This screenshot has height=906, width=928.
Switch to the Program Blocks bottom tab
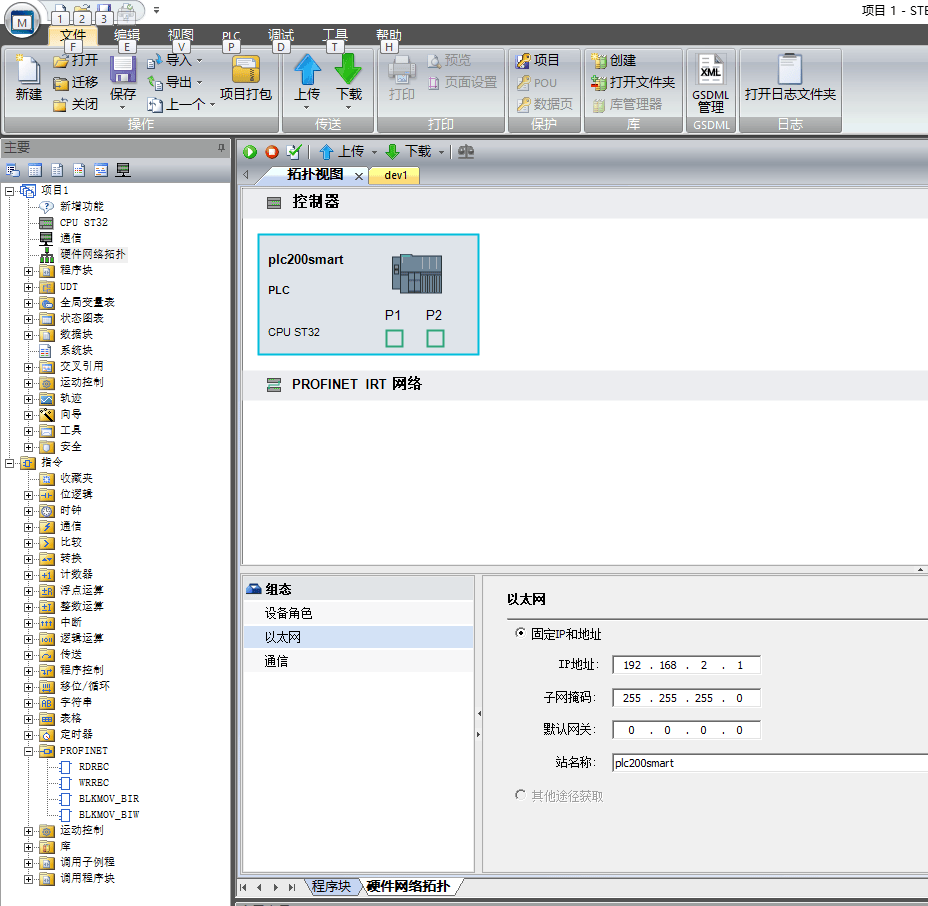(331, 886)
